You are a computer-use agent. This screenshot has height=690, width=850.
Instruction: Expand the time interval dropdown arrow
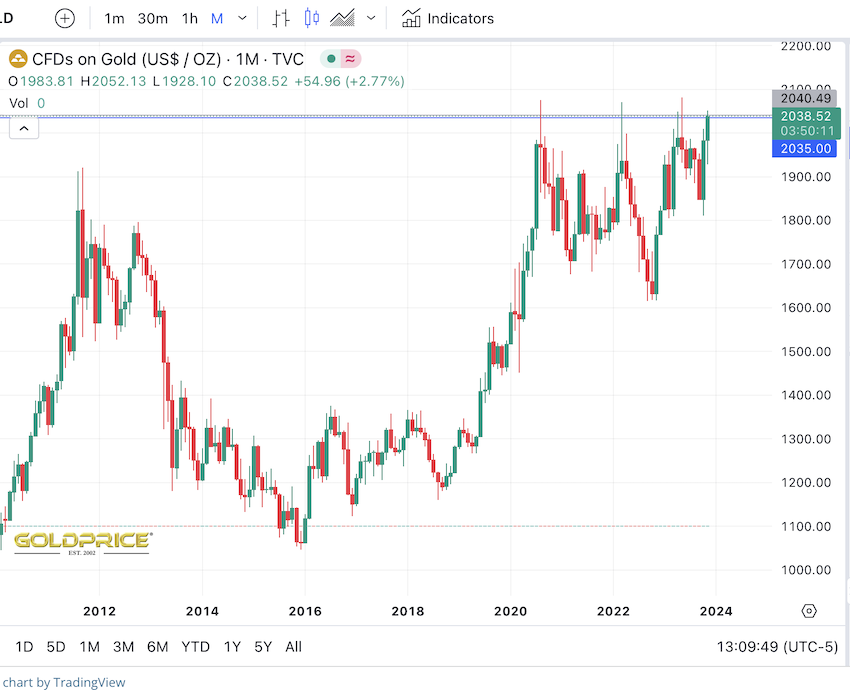coord(244,18)
